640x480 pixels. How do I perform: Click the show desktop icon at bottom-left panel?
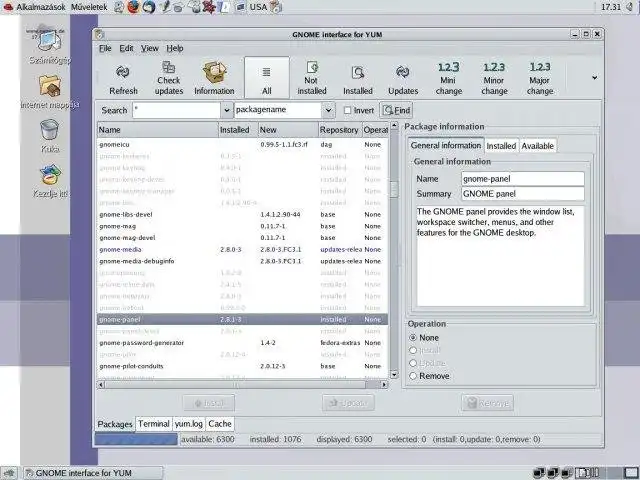9,473
